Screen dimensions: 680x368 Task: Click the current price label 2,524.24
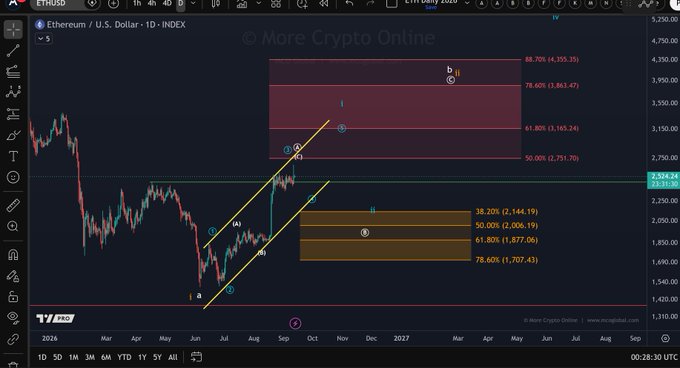[x=664, y=176]
